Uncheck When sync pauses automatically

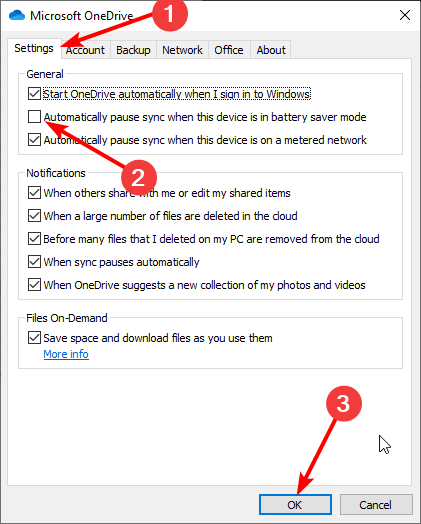click(x=34, y=262)
